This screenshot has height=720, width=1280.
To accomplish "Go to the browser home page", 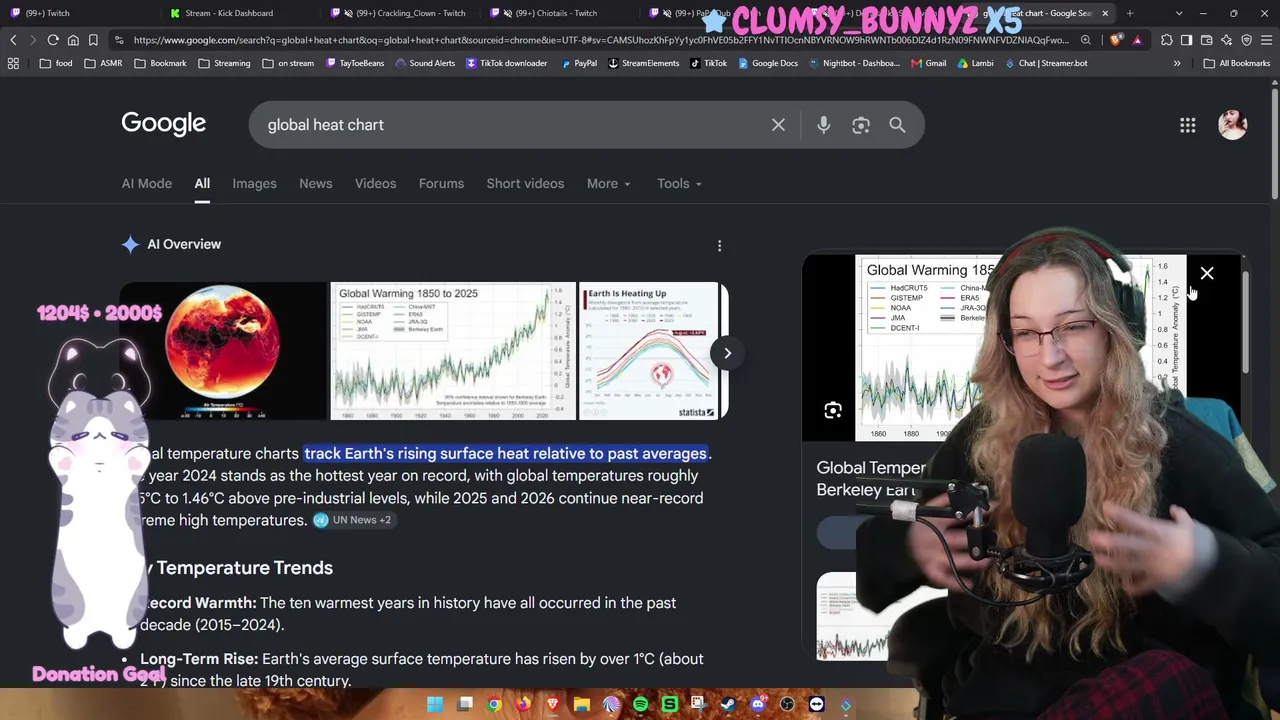I will pyautogui.click(x=73, y=40).
